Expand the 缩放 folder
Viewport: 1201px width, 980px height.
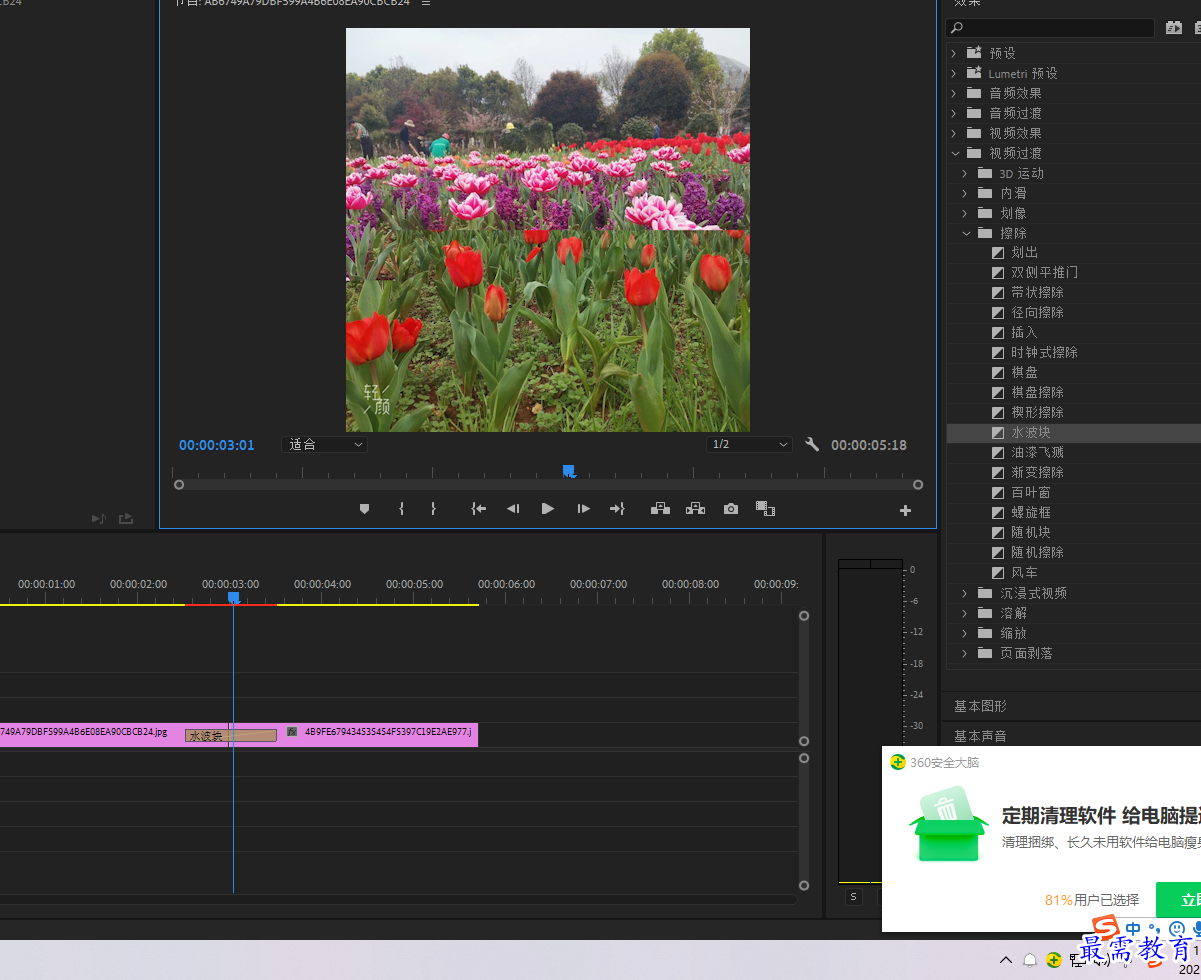(965, 633)
